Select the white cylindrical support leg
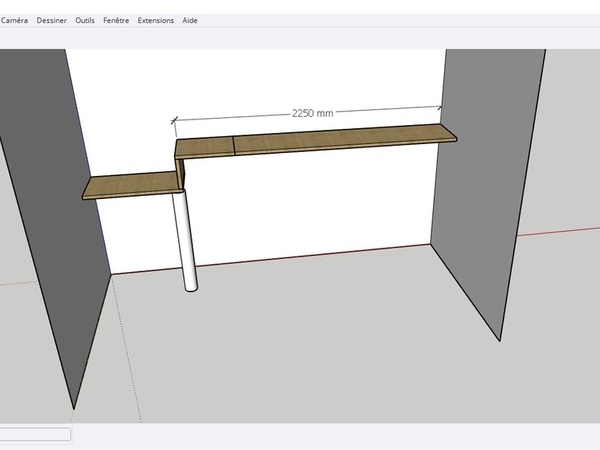 point(189,240)
